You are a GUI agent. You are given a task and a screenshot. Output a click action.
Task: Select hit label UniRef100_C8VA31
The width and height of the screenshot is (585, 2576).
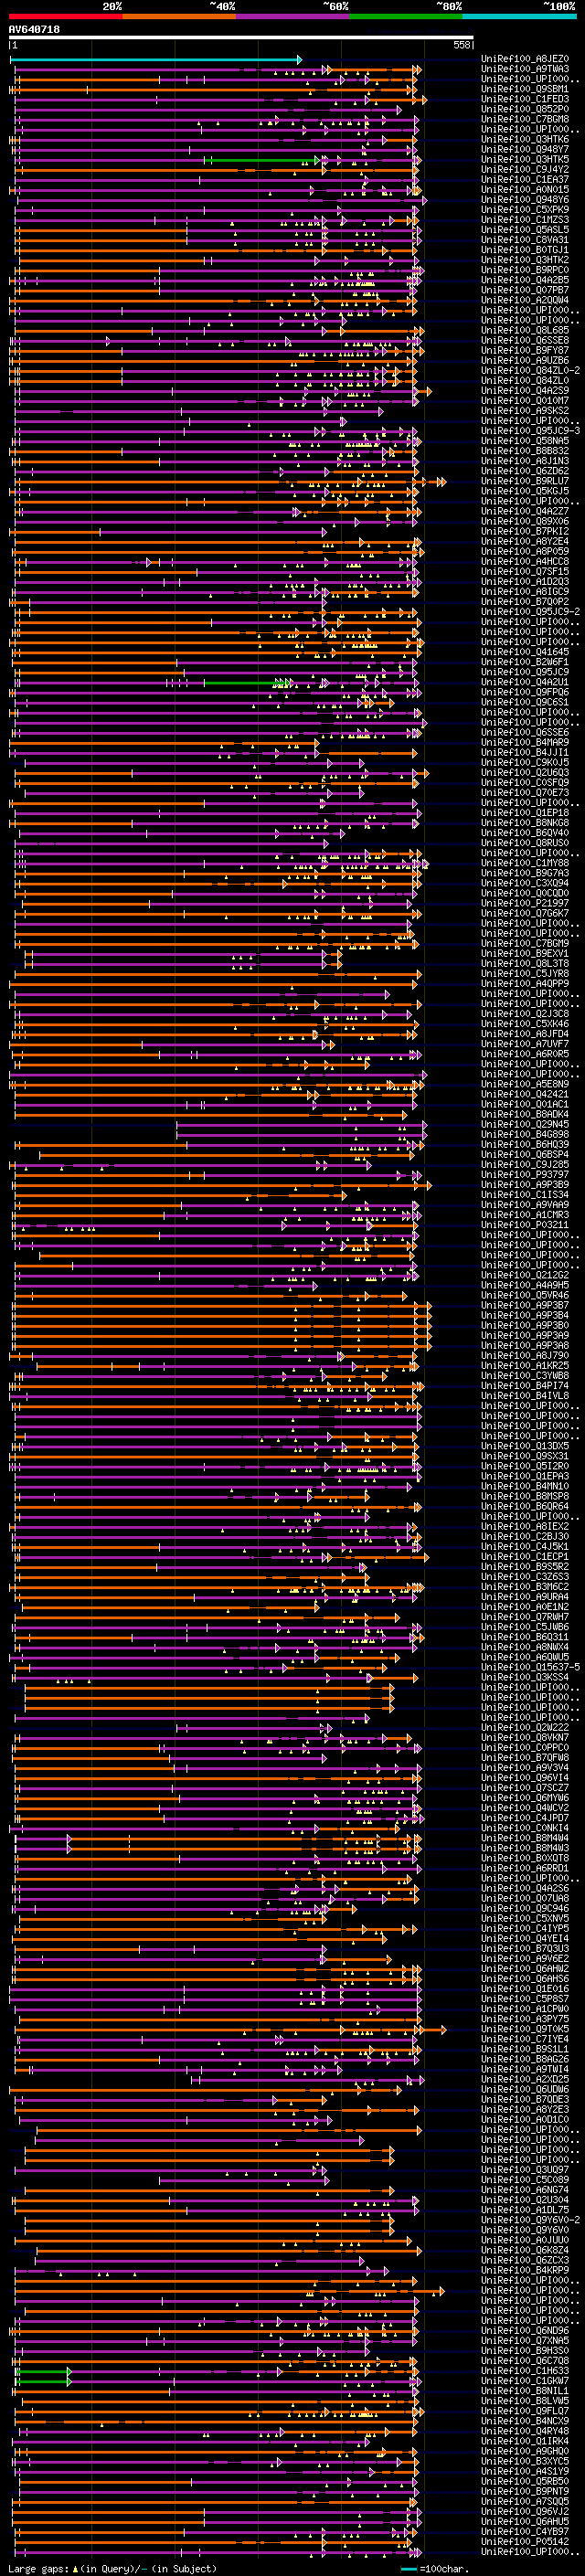click(525, 239)
